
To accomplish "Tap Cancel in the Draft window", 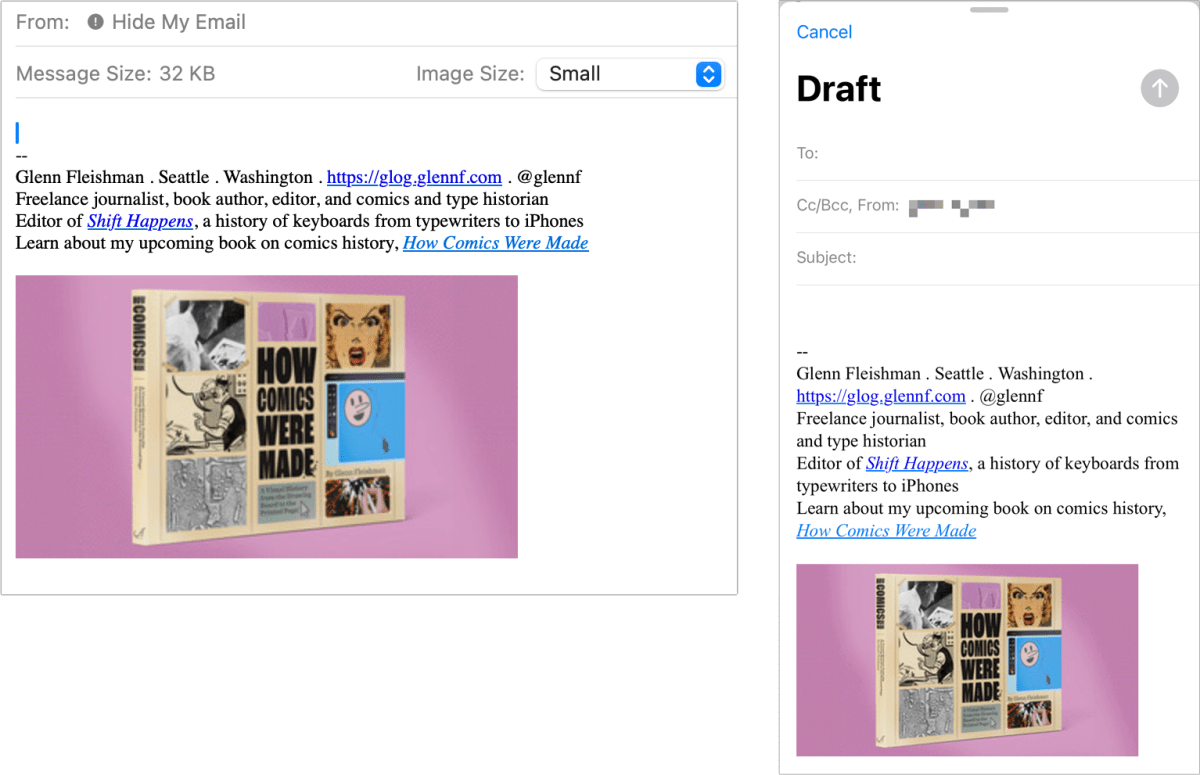I will tap(824, 32).
